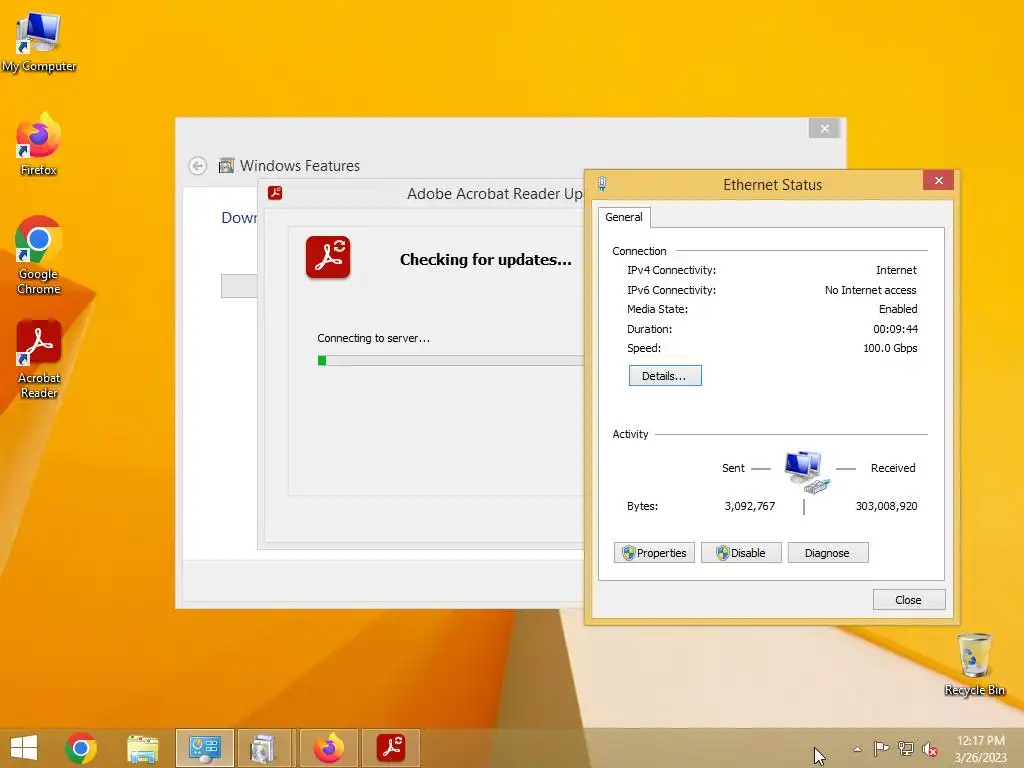Click the Ethernet Status title bar icon
This screenshot has width=1024, height=768.
point(602,184)
